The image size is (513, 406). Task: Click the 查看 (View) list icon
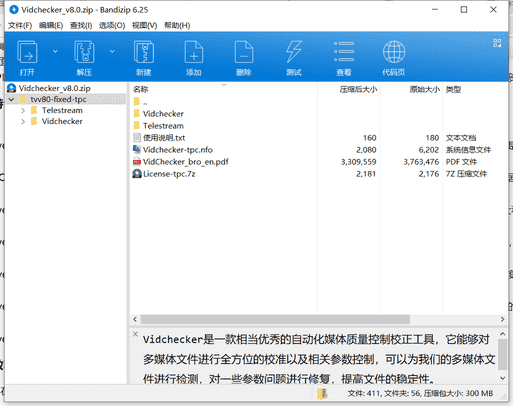pyautogui.click(x=344, y=52)
